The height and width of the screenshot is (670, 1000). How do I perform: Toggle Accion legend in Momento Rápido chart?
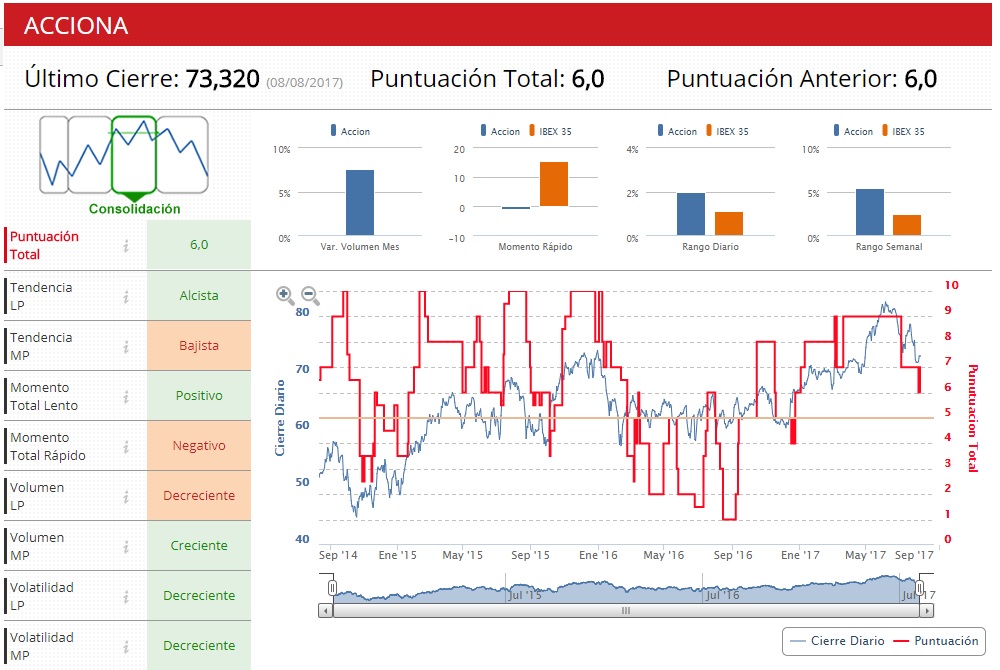click(x=500, y=131)
